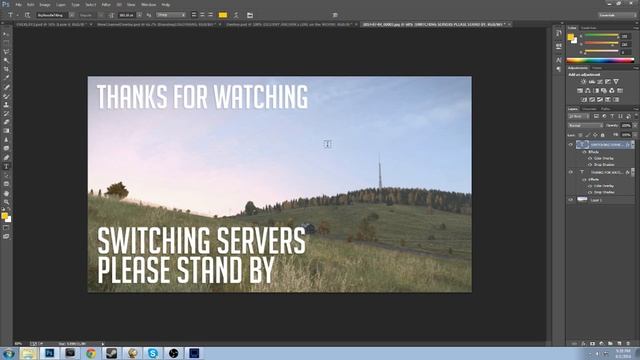Hide the THANKS FOR WATCHING text layer

[571, 172]
